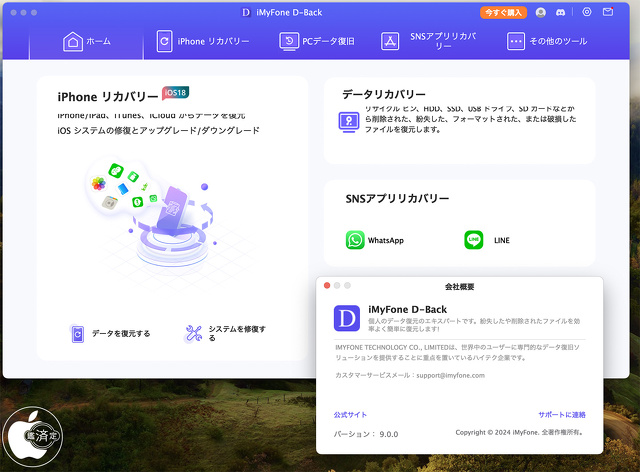Click support@imyfone.com email text
Viewport: 640px width, 472px height.
coord(451,375)
